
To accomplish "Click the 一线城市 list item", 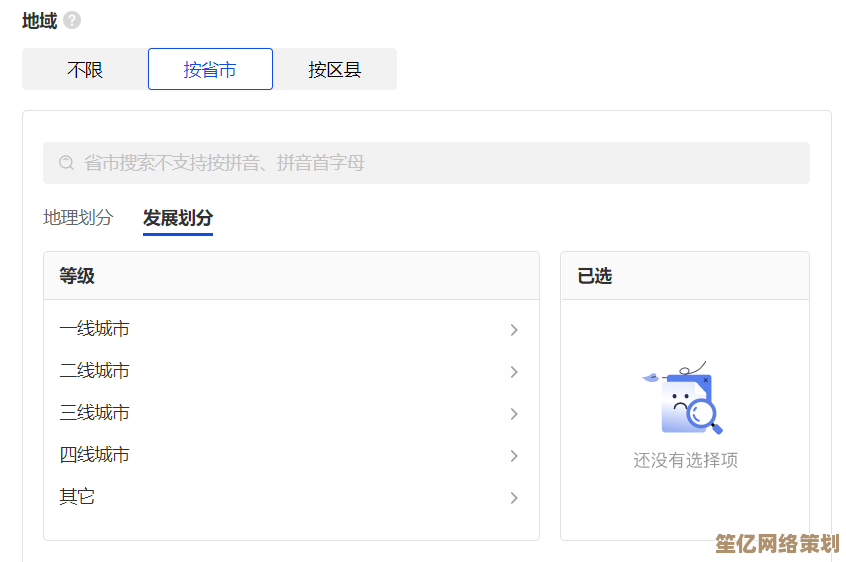I will point(95,329).
